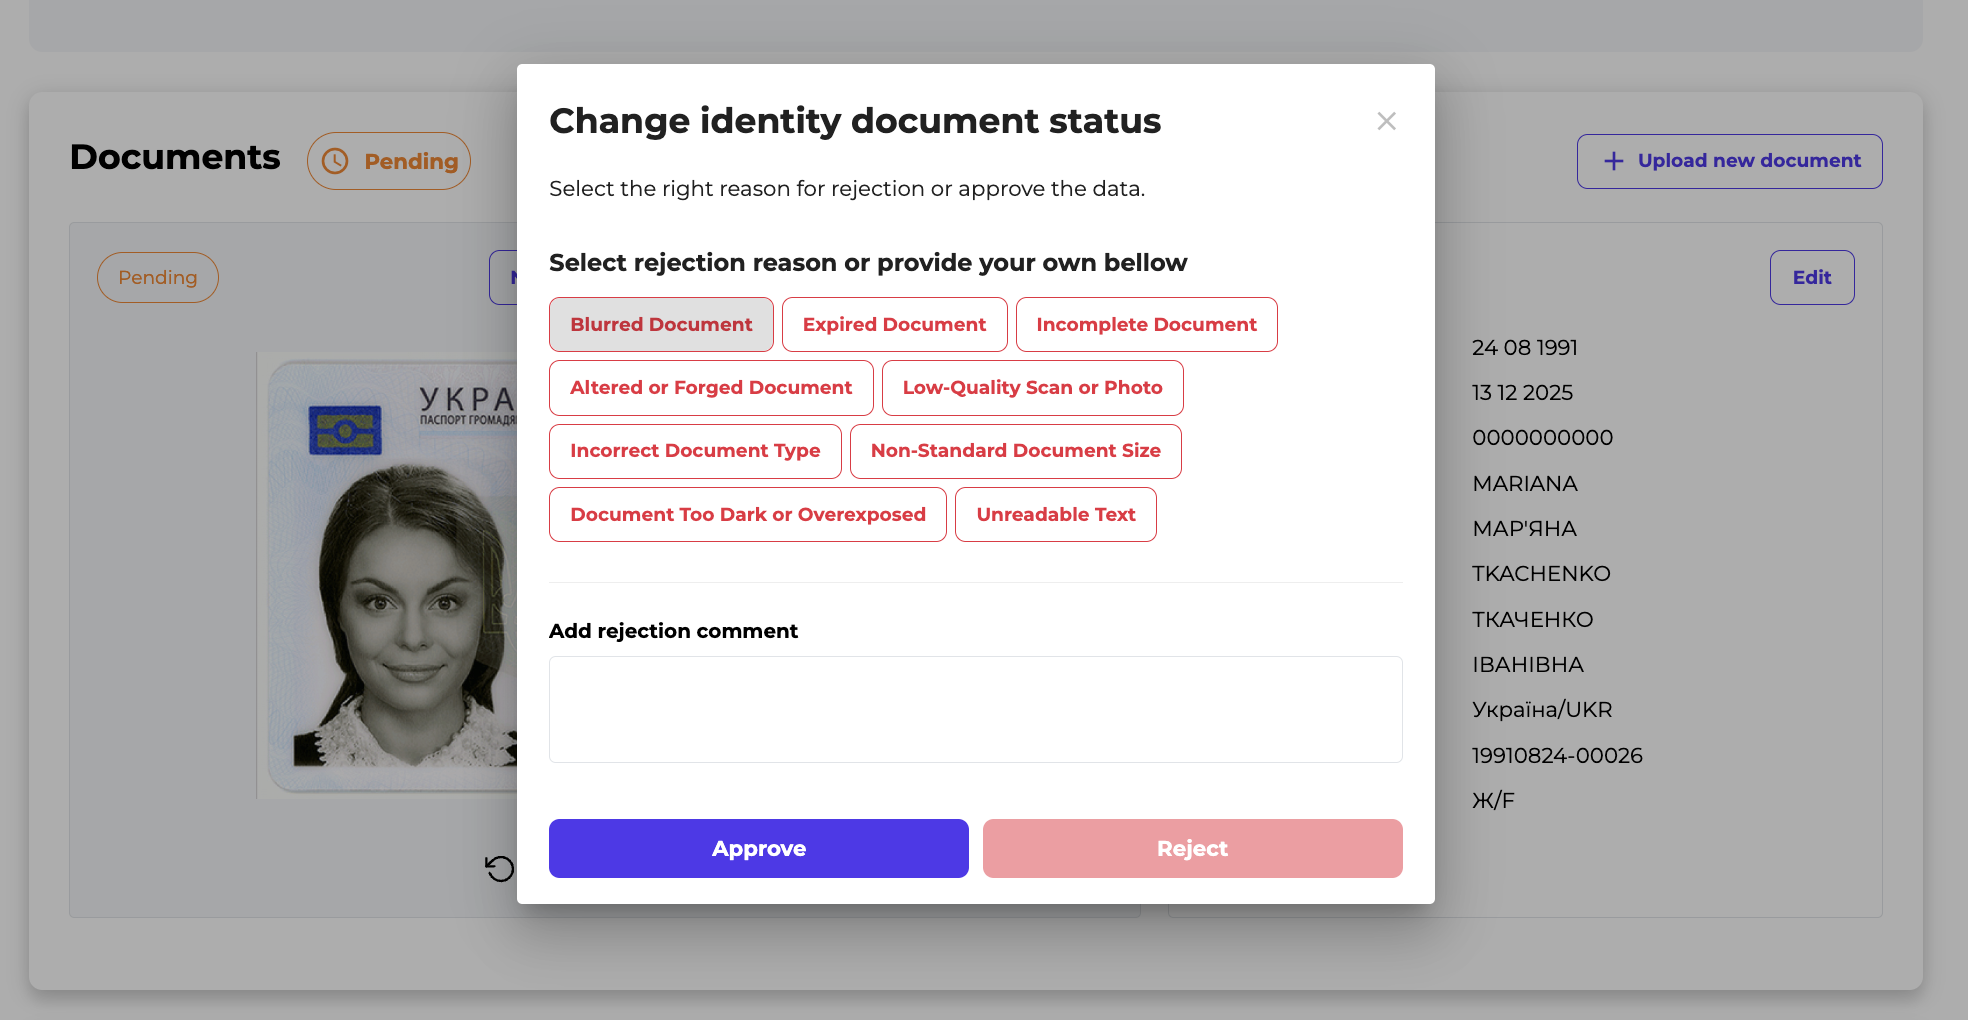Screen dimensions: 1968x1020
Task: Choose Incomplete Document reason
Action: 1146,325
